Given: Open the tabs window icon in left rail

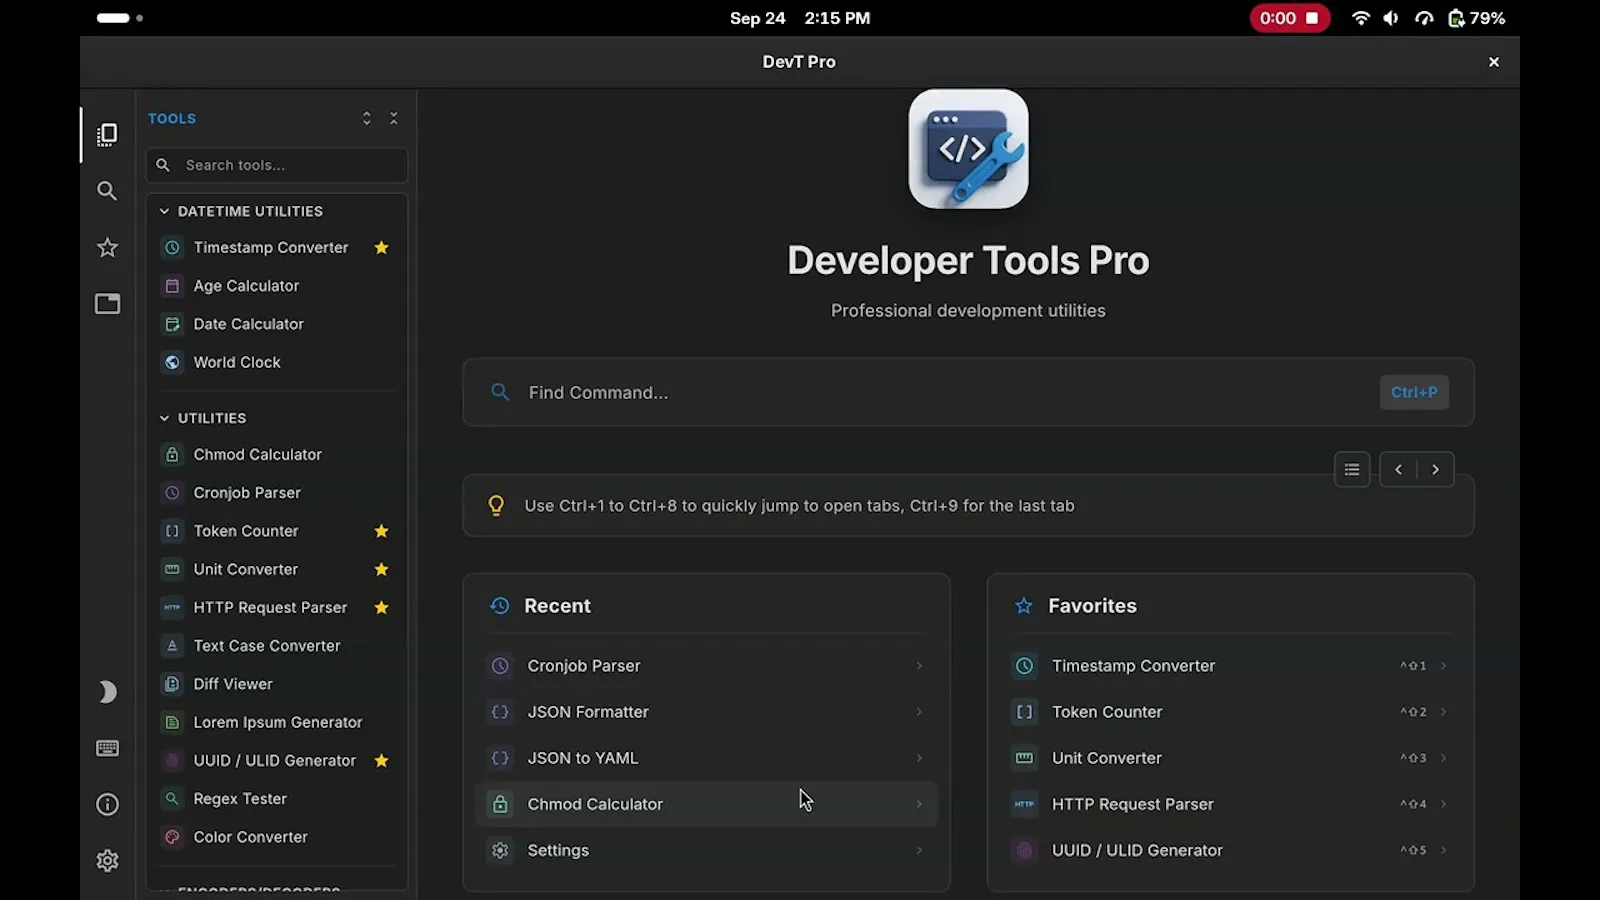Looking at the screenshot, I should tap(107, 303).
